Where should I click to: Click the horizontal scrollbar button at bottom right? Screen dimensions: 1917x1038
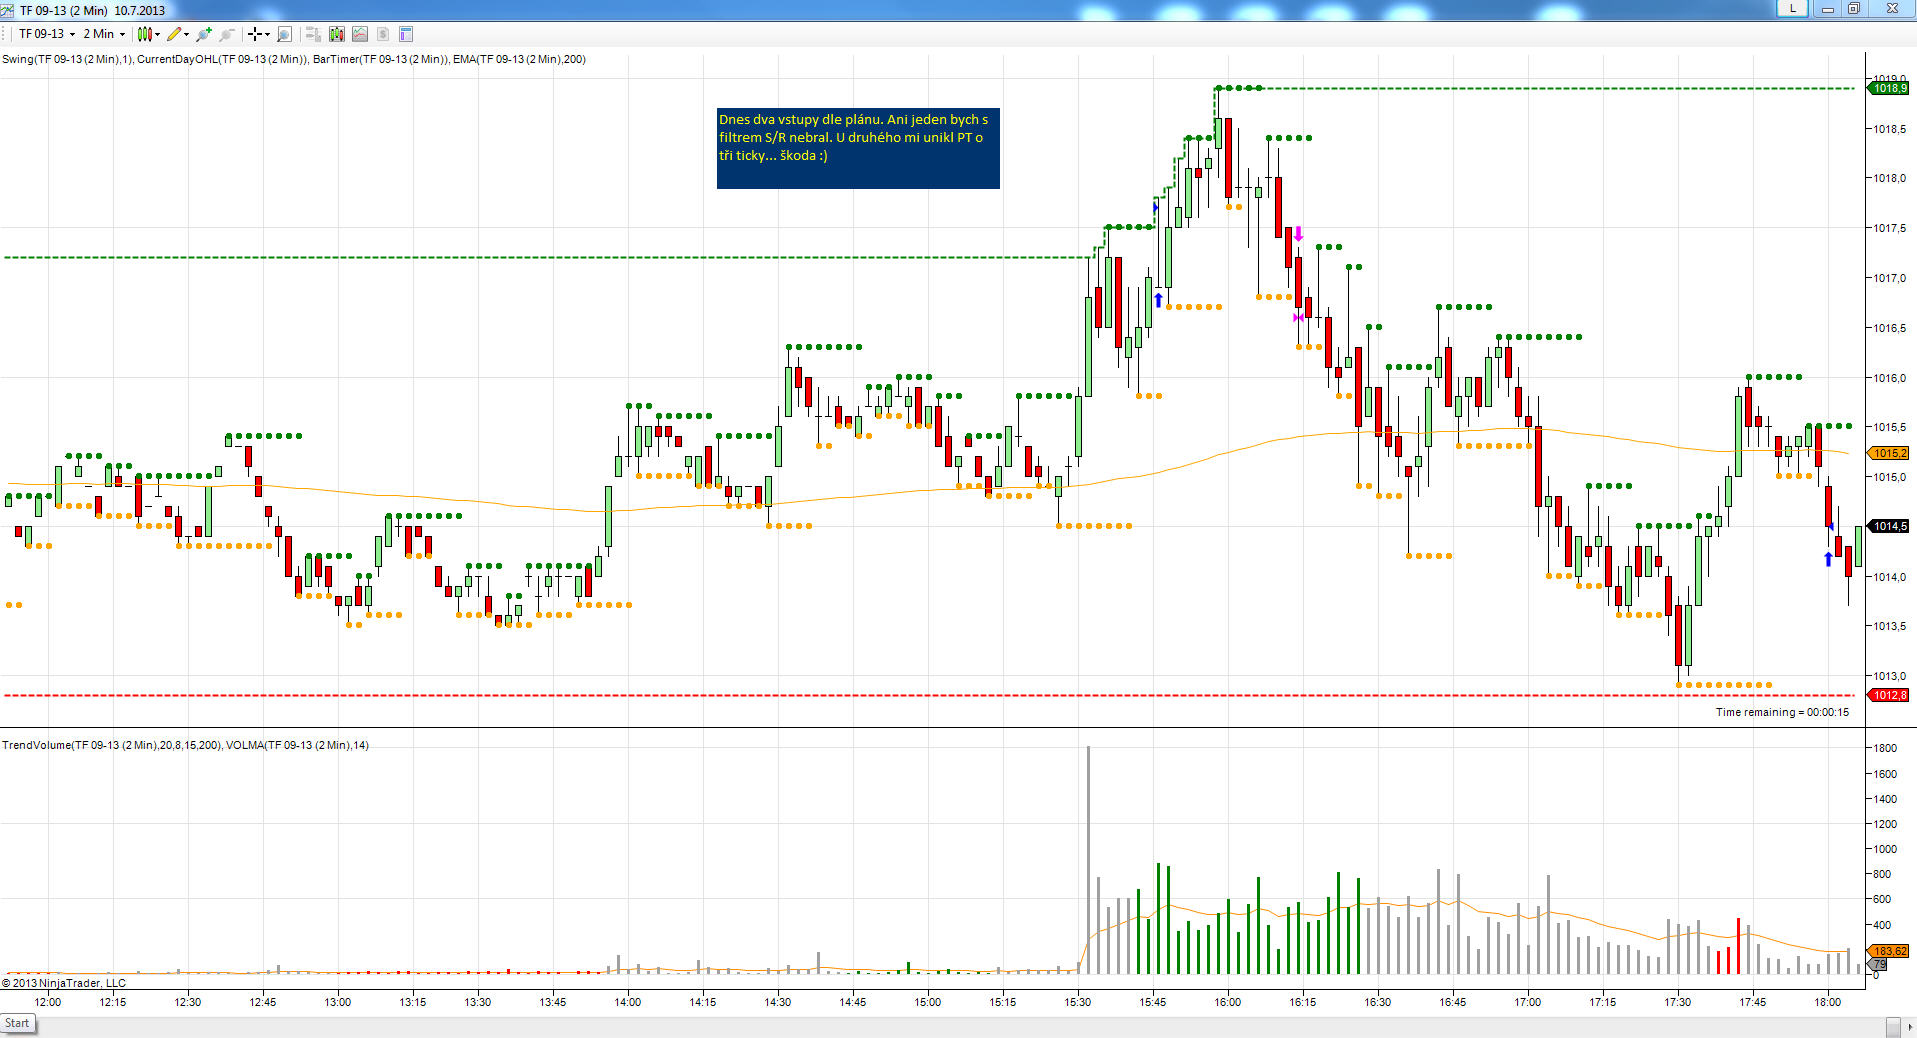point(1893,1027)
